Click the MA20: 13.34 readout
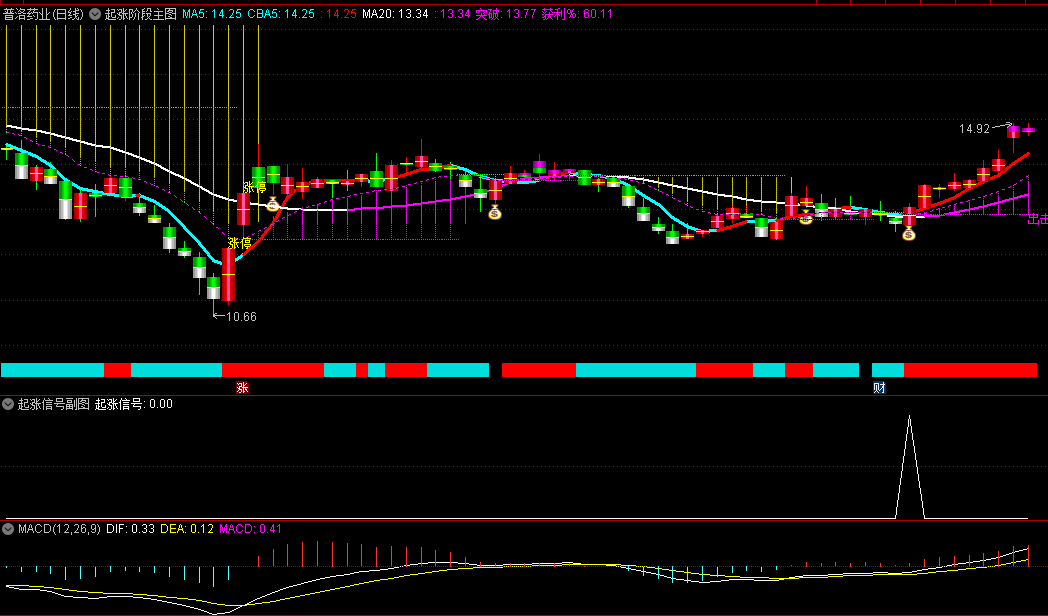 point(395,14)
